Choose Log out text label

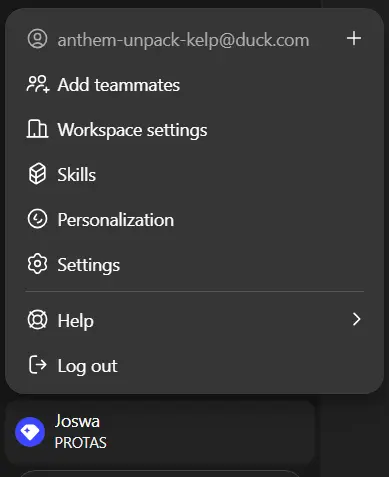pyautogui.click(x=88, y=366)
